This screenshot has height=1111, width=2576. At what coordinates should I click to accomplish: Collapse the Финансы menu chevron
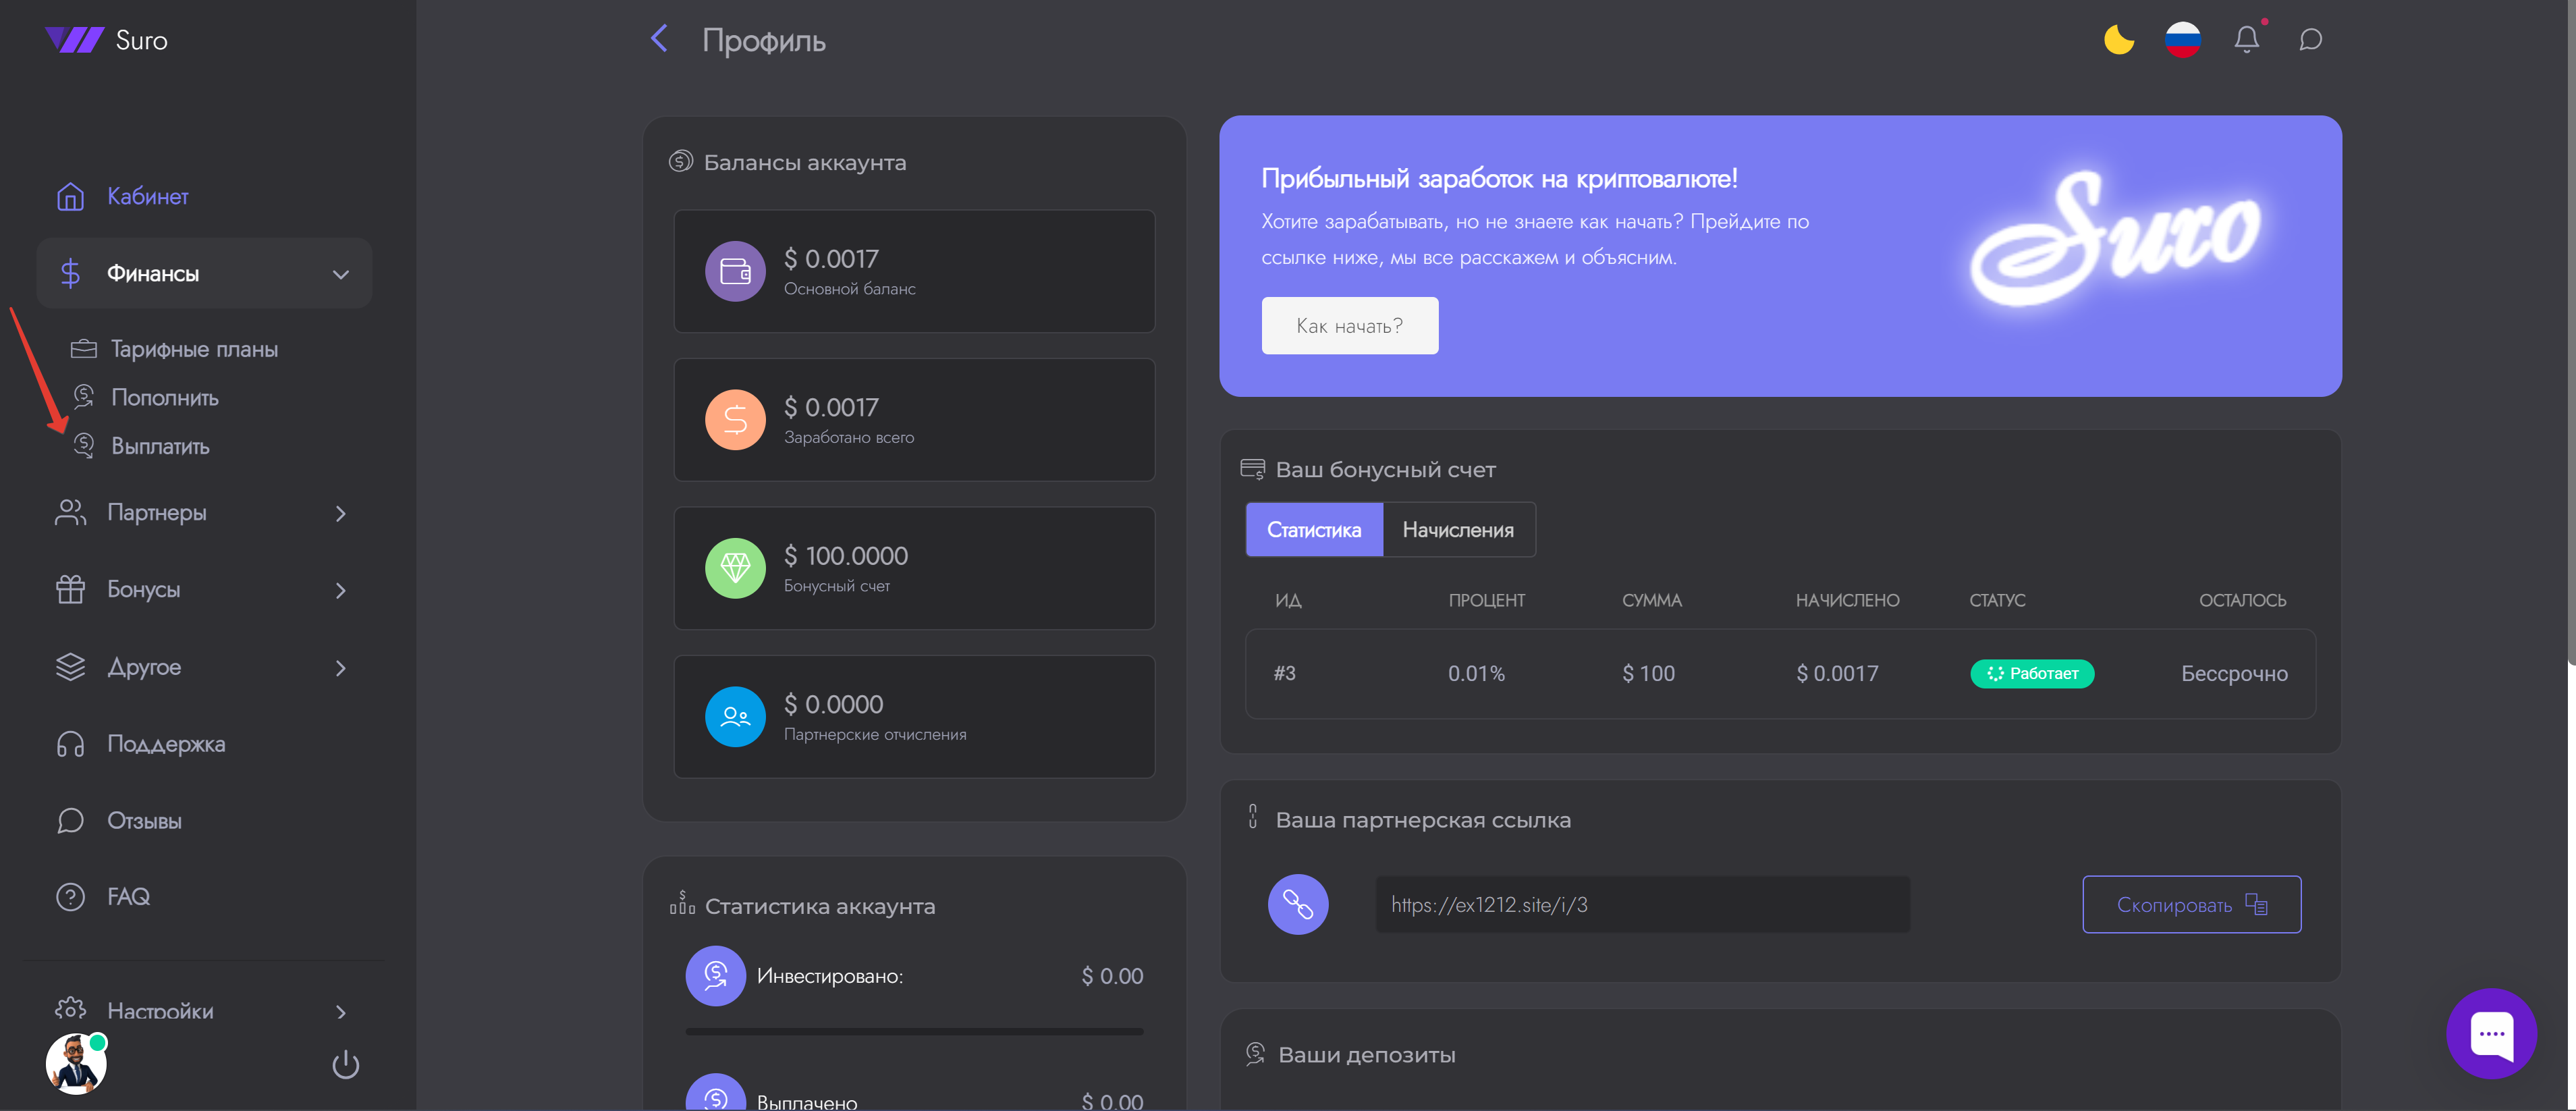341,274
